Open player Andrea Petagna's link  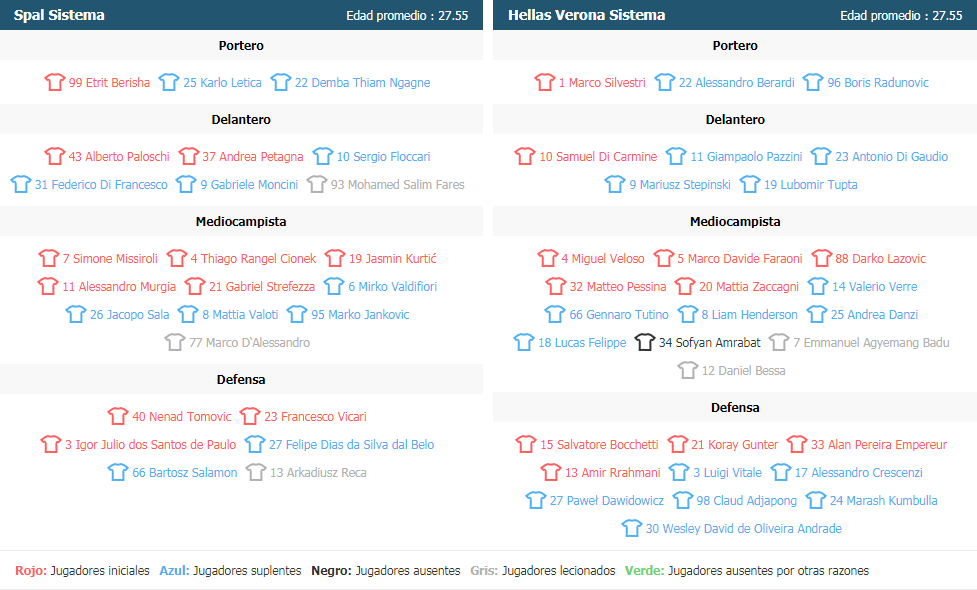(252, 156)
